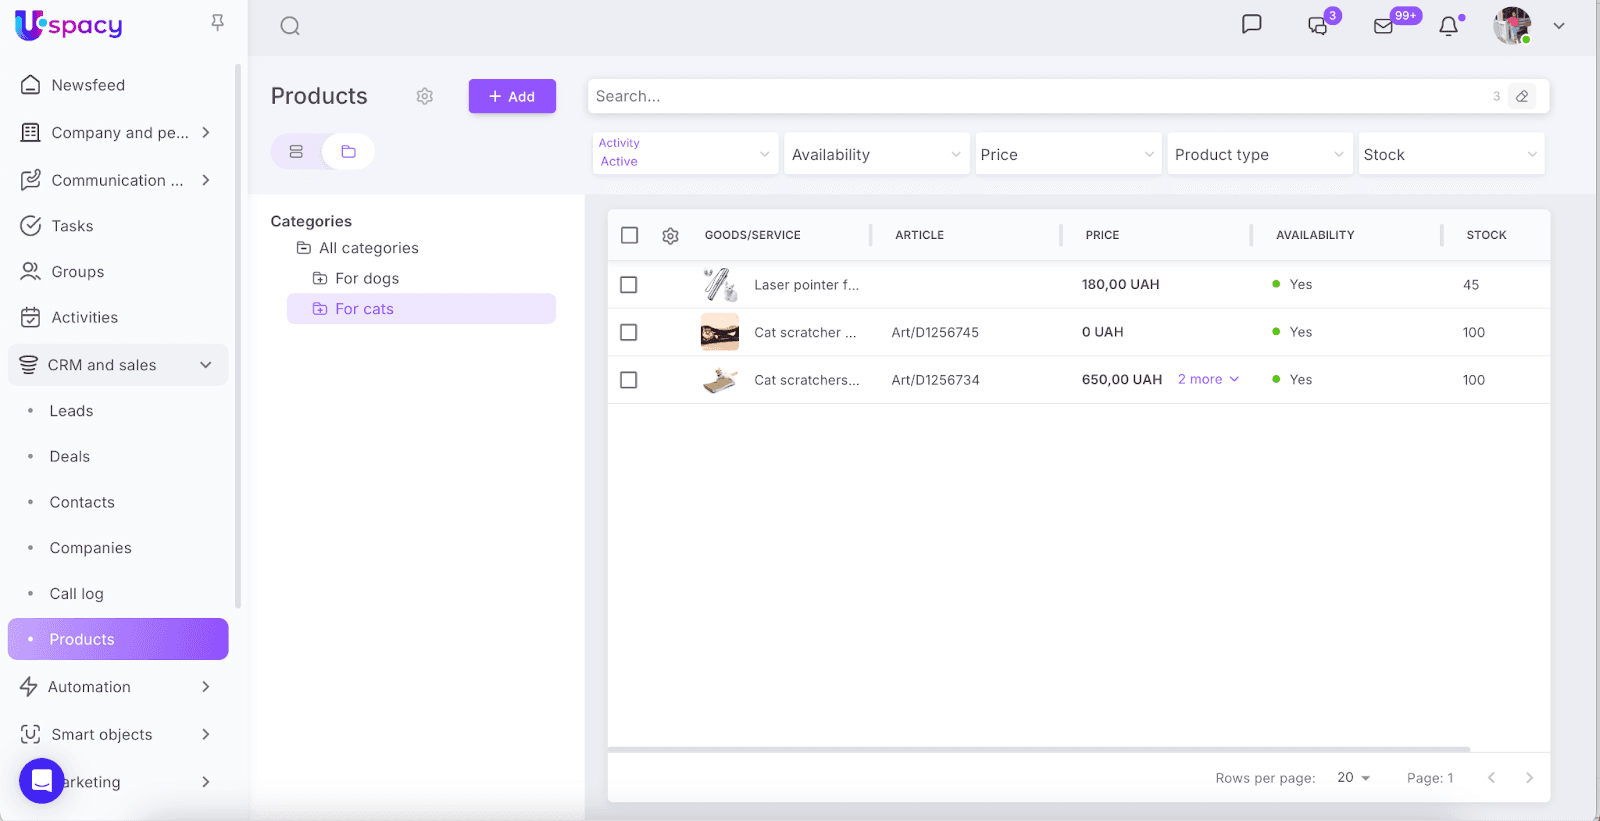
Task: Clear filters using the eraser icon
Action: point(1522,96)
